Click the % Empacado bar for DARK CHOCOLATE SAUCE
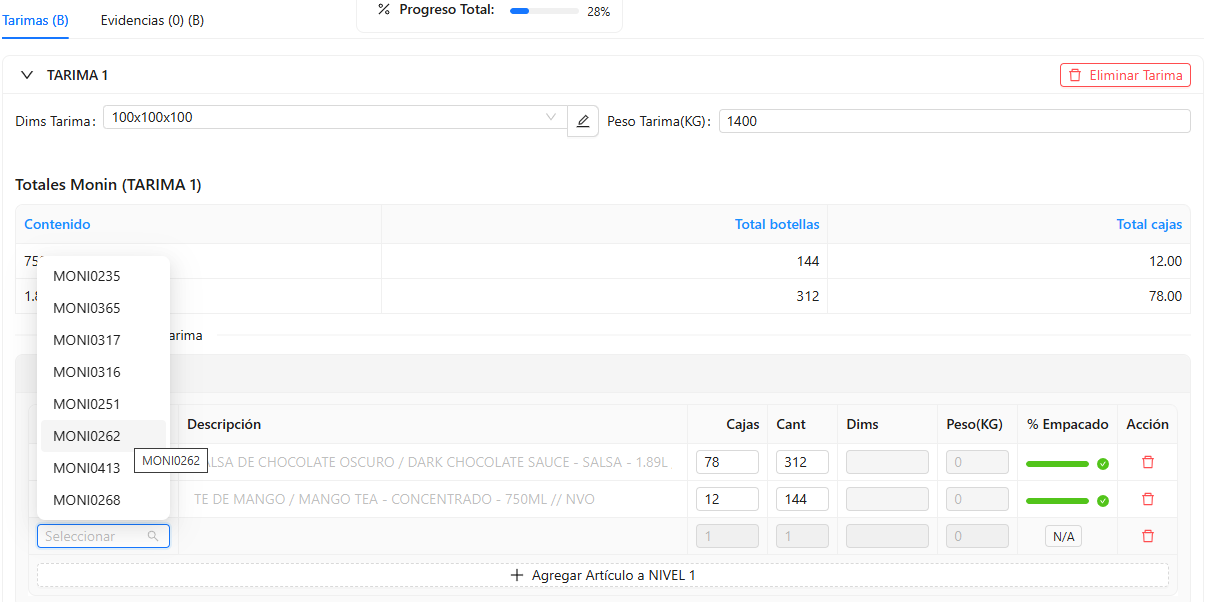1218x602 pixels. pyautogui.click(x=1057, y=463)
